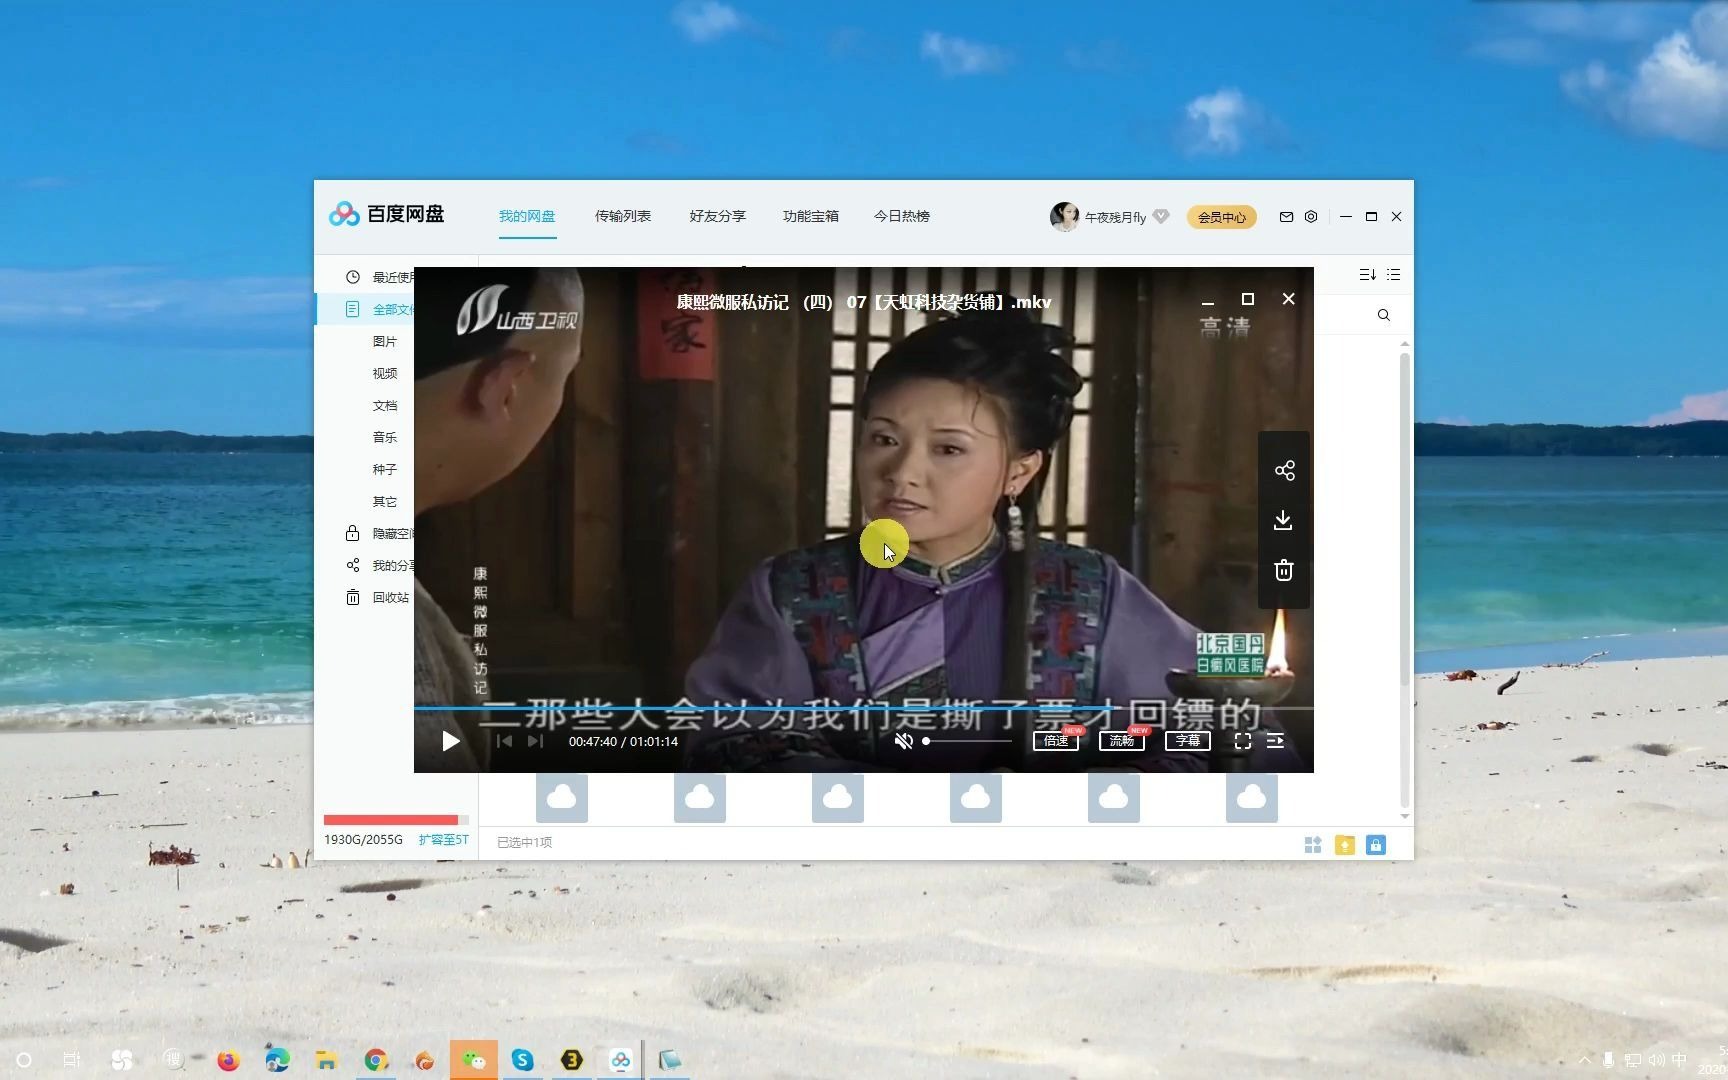Delete the current video file

(1284, 570)
